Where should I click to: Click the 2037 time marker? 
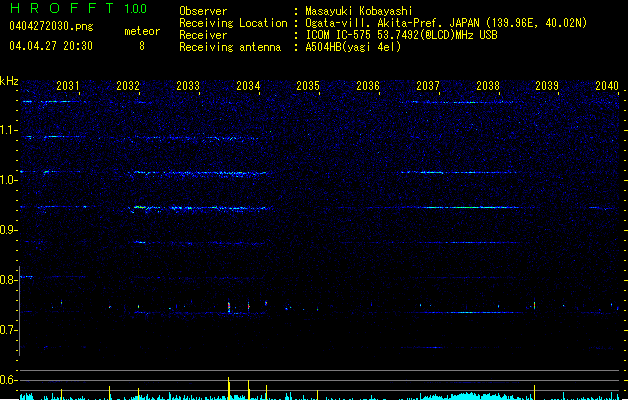[x=428, y=85]
